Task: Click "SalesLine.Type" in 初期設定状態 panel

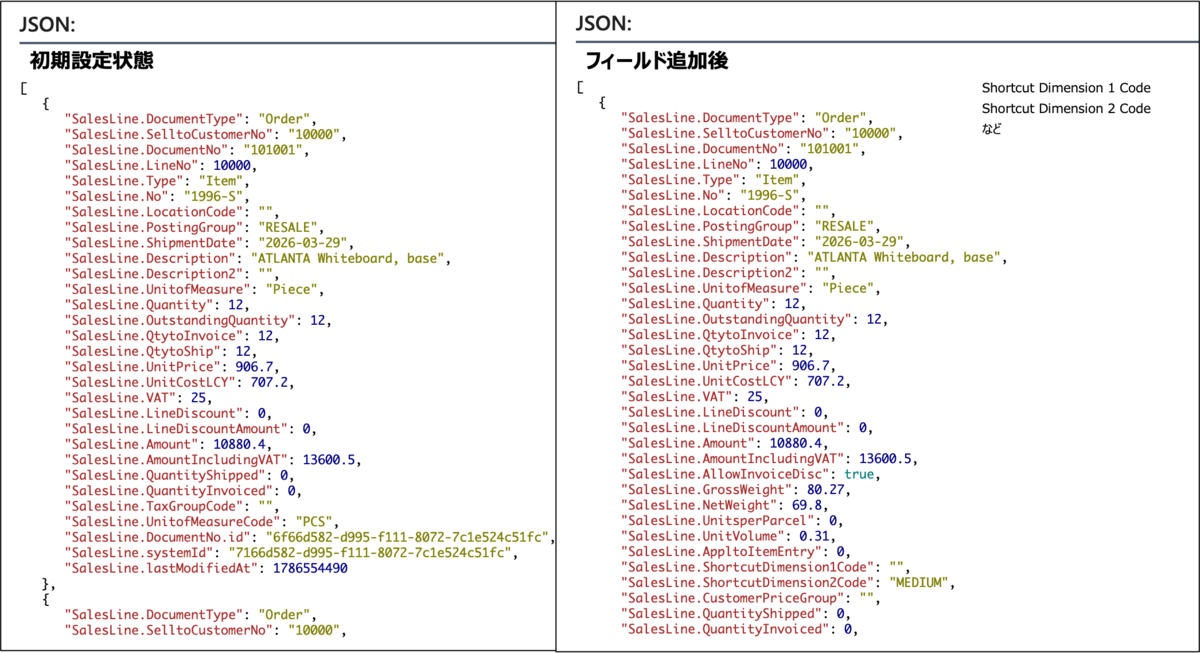Action: point(125,180)
